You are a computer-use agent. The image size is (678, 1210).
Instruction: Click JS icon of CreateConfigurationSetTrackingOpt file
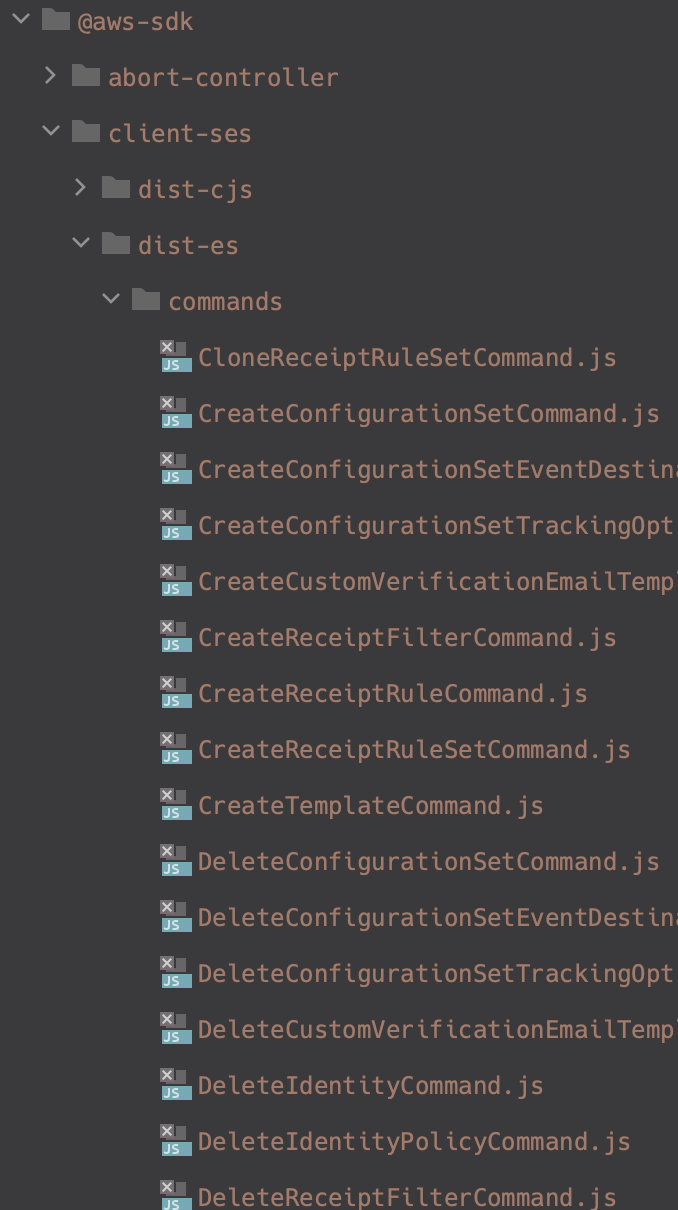click(x=175, y=525)
